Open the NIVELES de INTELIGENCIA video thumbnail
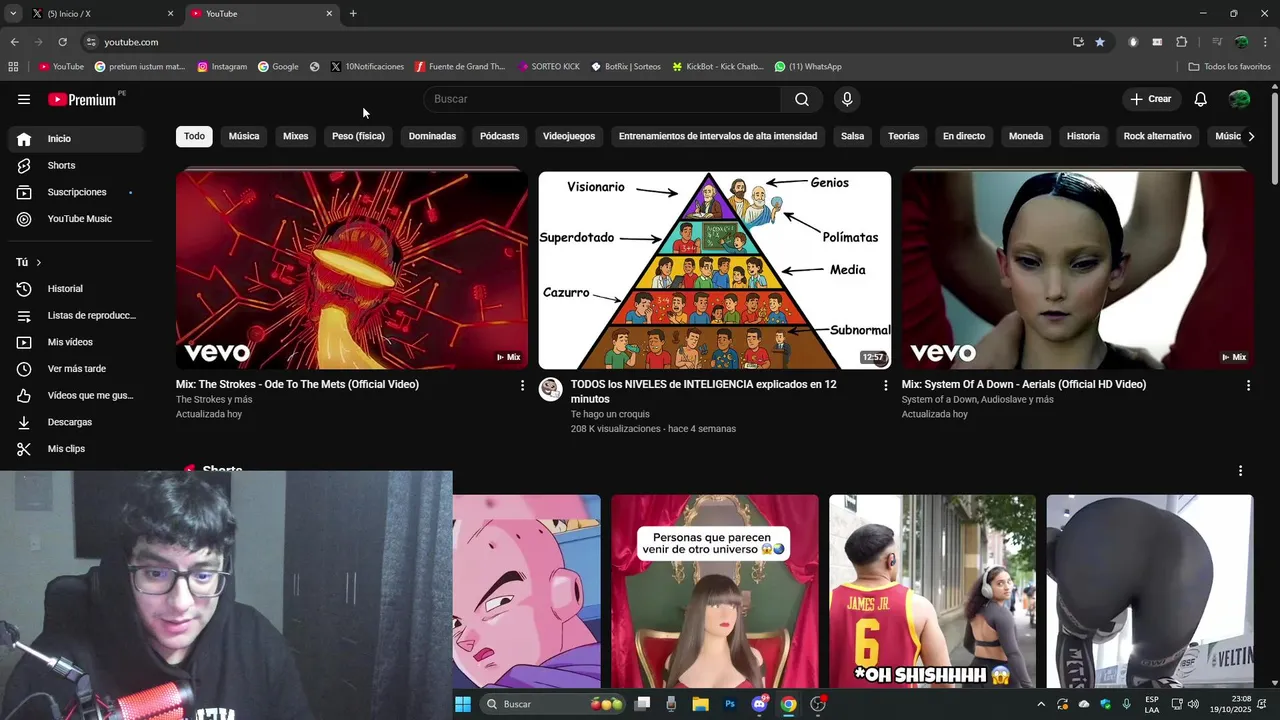1280x720 pixels. pos(715,270)
